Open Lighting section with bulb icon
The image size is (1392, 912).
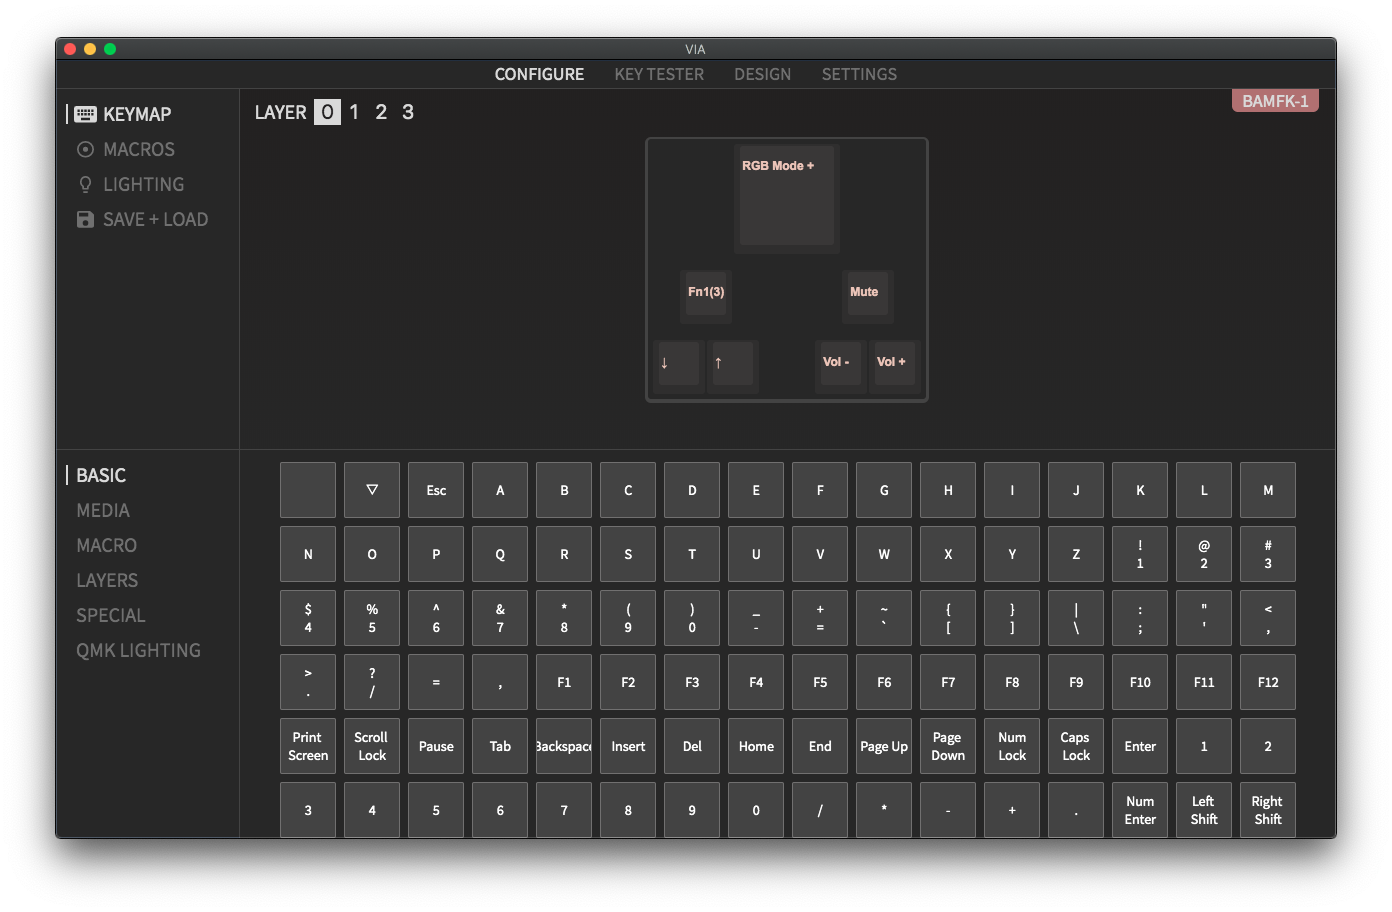tap(130, 184)
